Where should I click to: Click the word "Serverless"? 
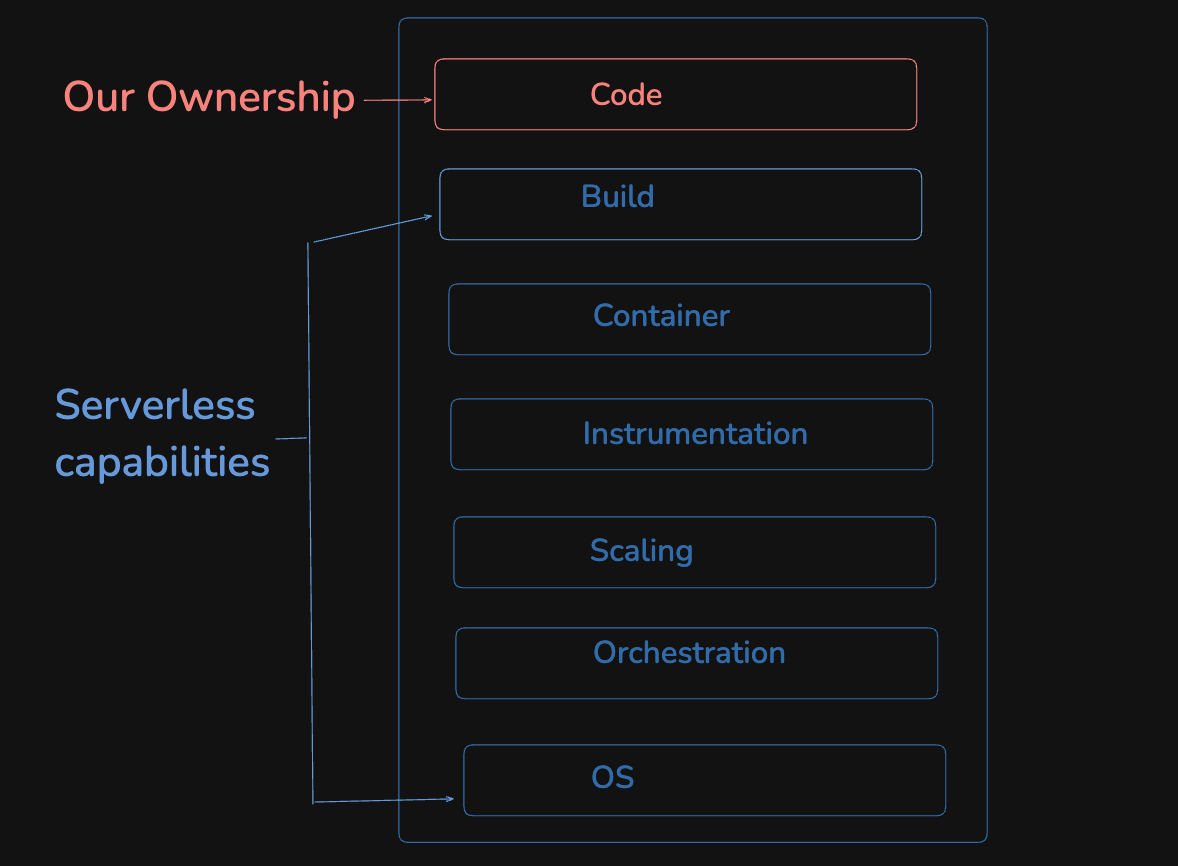[x=155, y=405]
